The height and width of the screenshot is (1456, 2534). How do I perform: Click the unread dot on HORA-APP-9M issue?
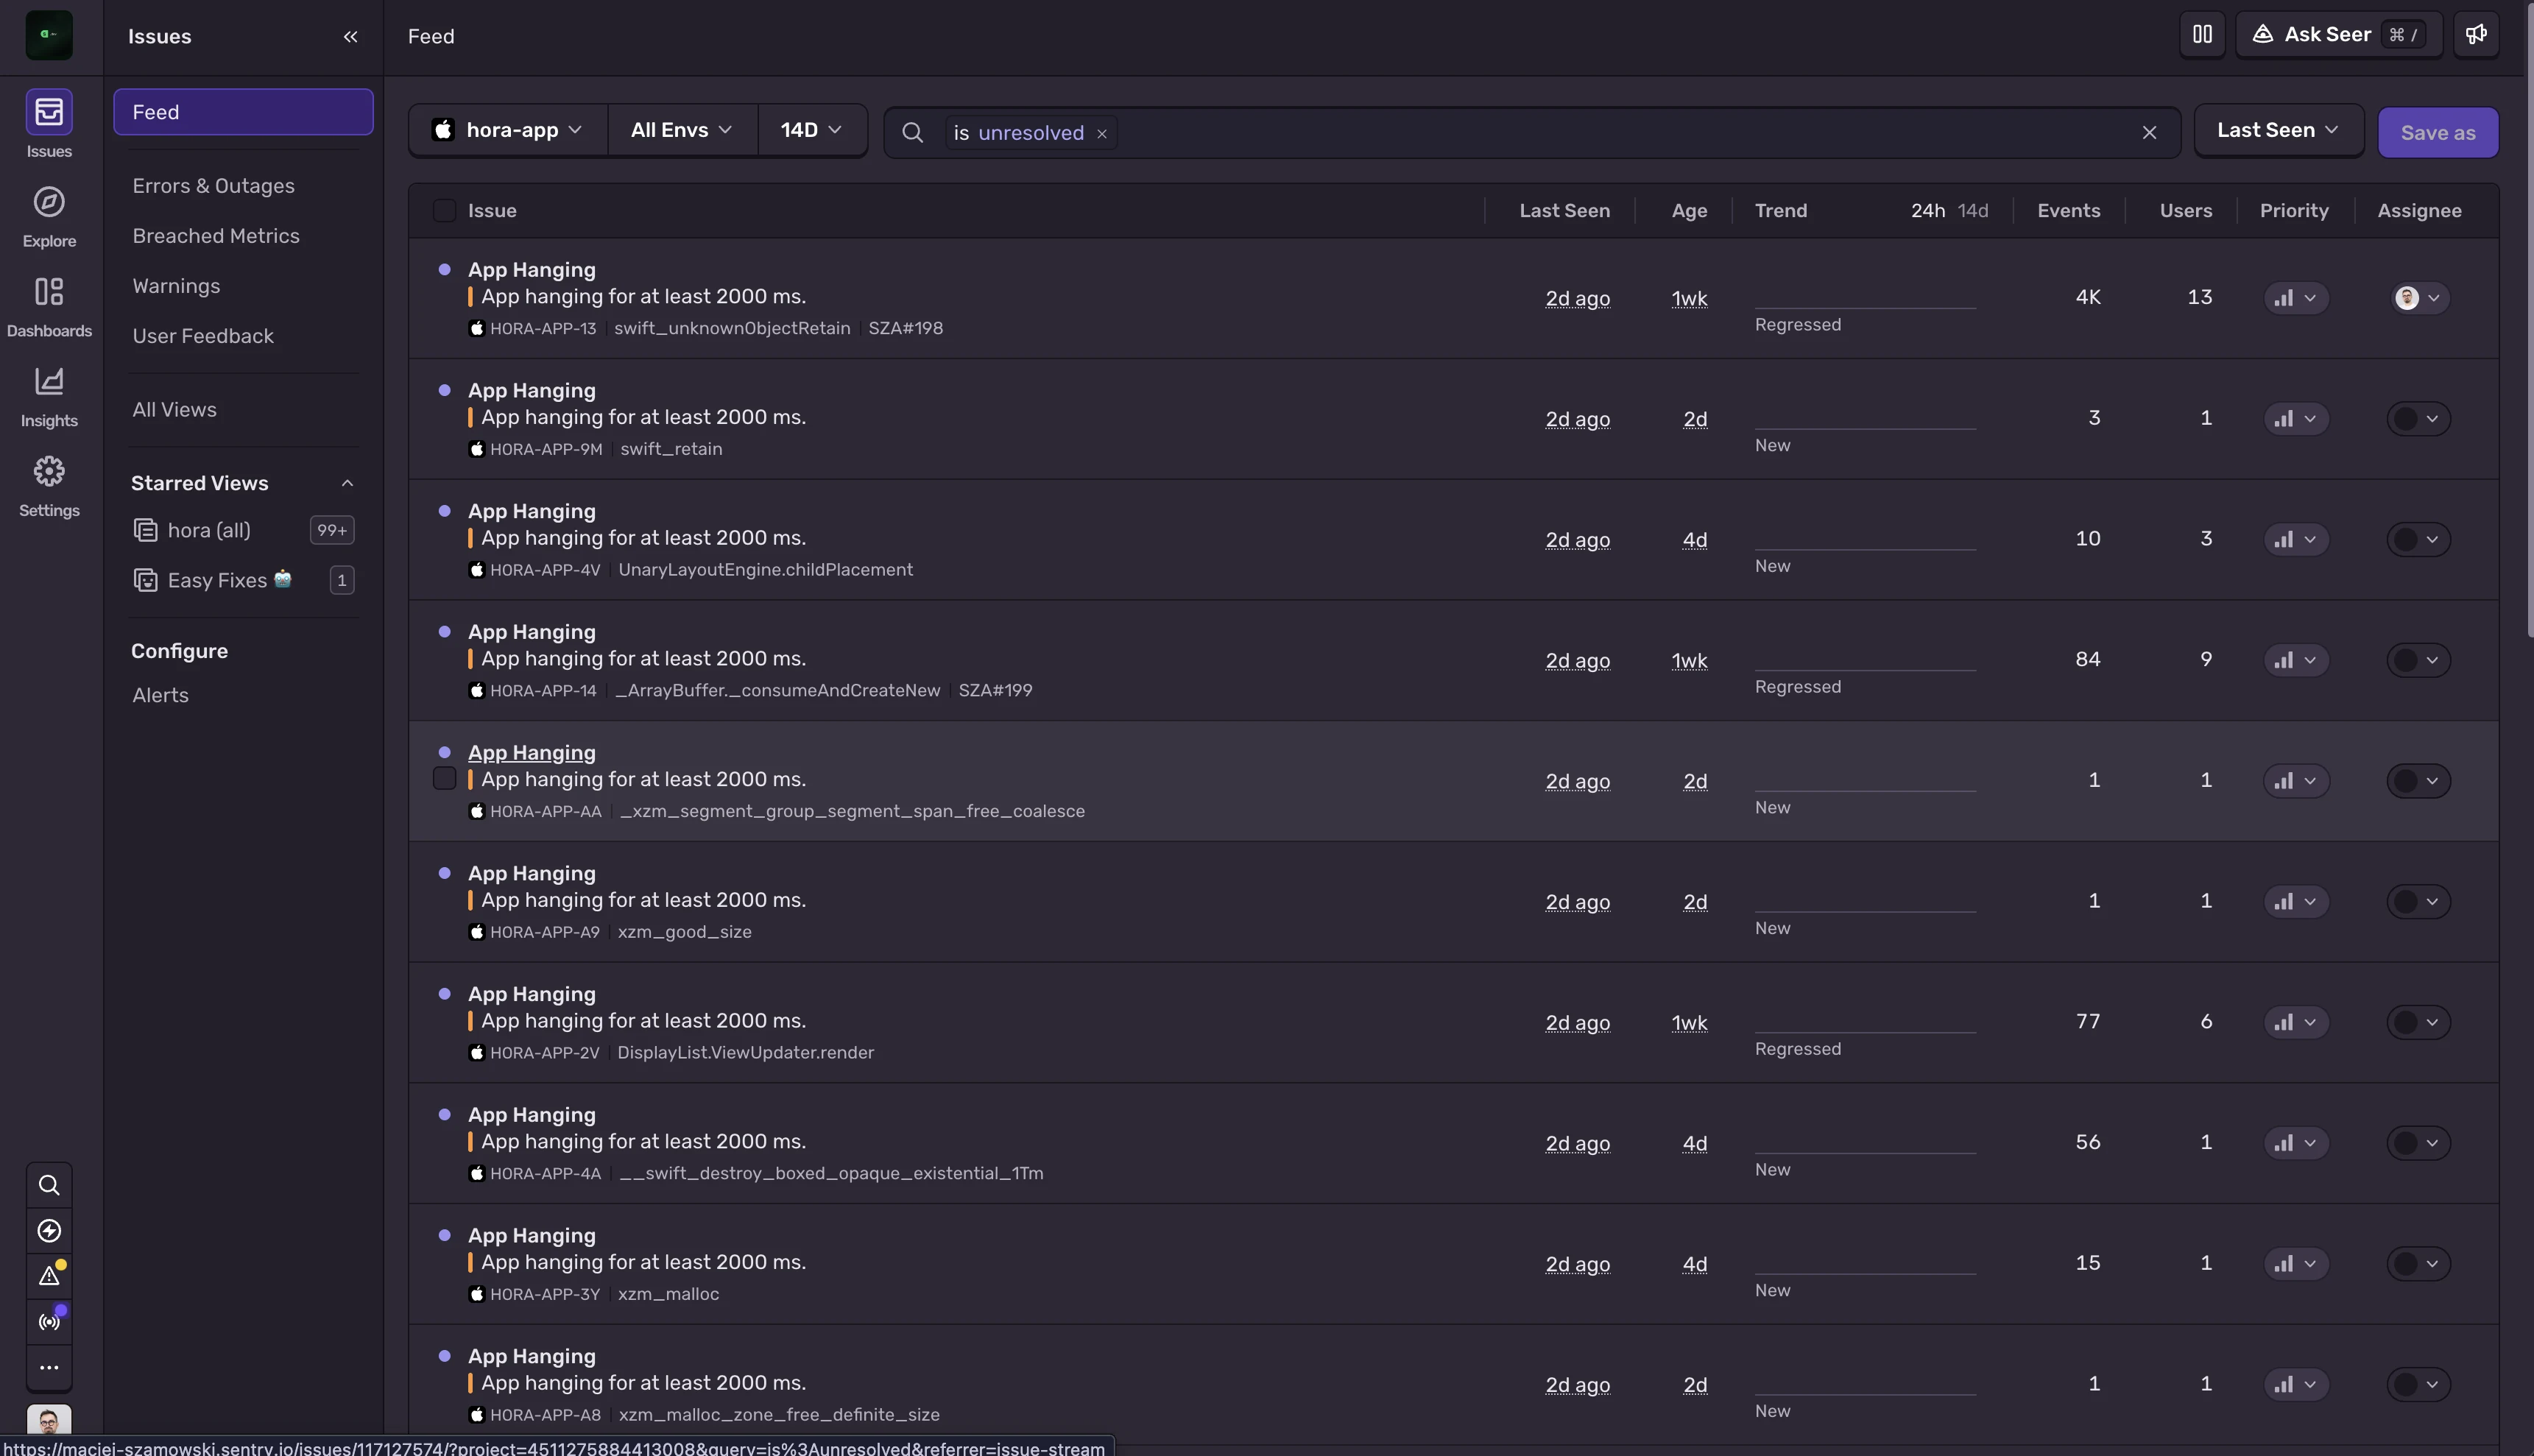444,390
